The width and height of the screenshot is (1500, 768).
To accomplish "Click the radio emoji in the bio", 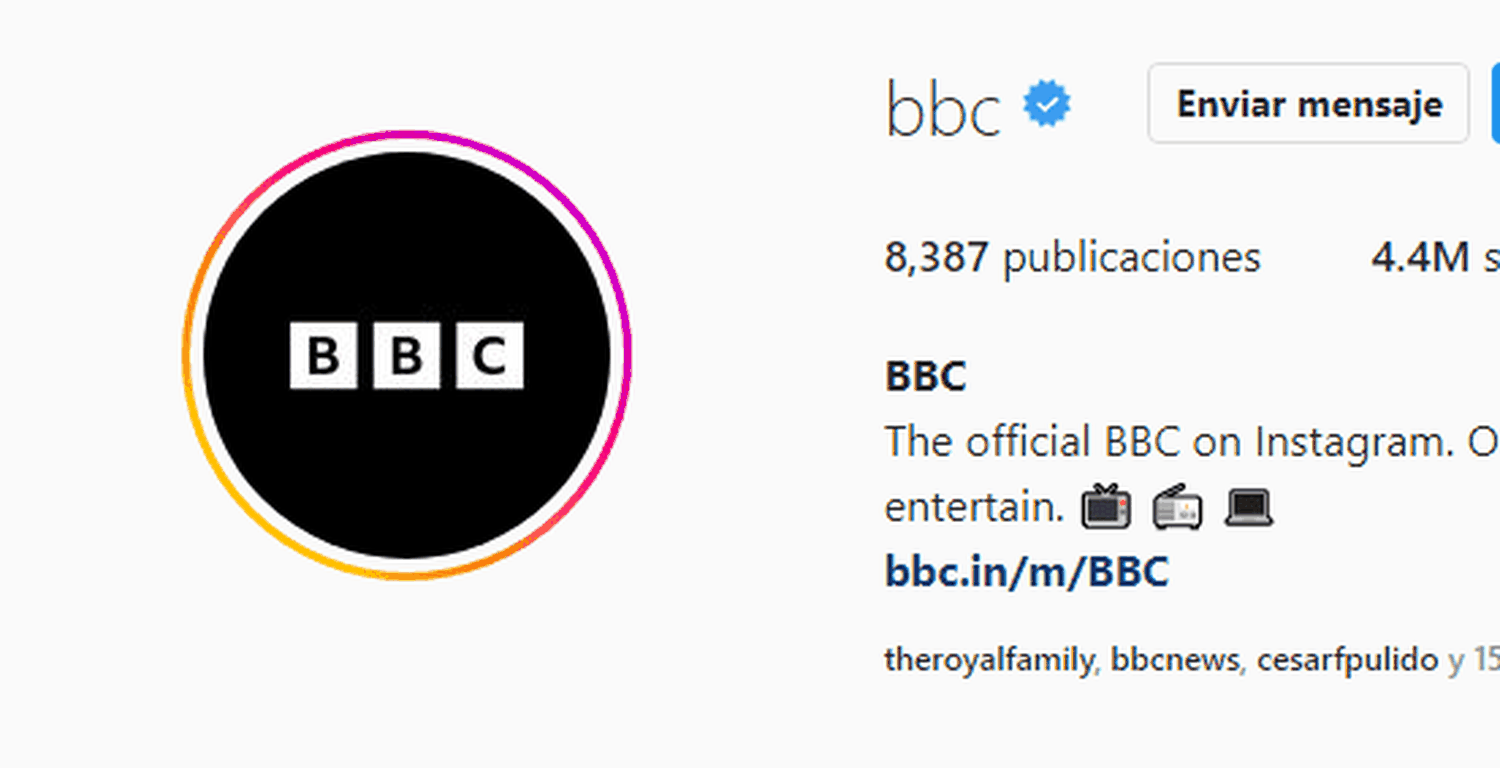I will [1178, 508].
